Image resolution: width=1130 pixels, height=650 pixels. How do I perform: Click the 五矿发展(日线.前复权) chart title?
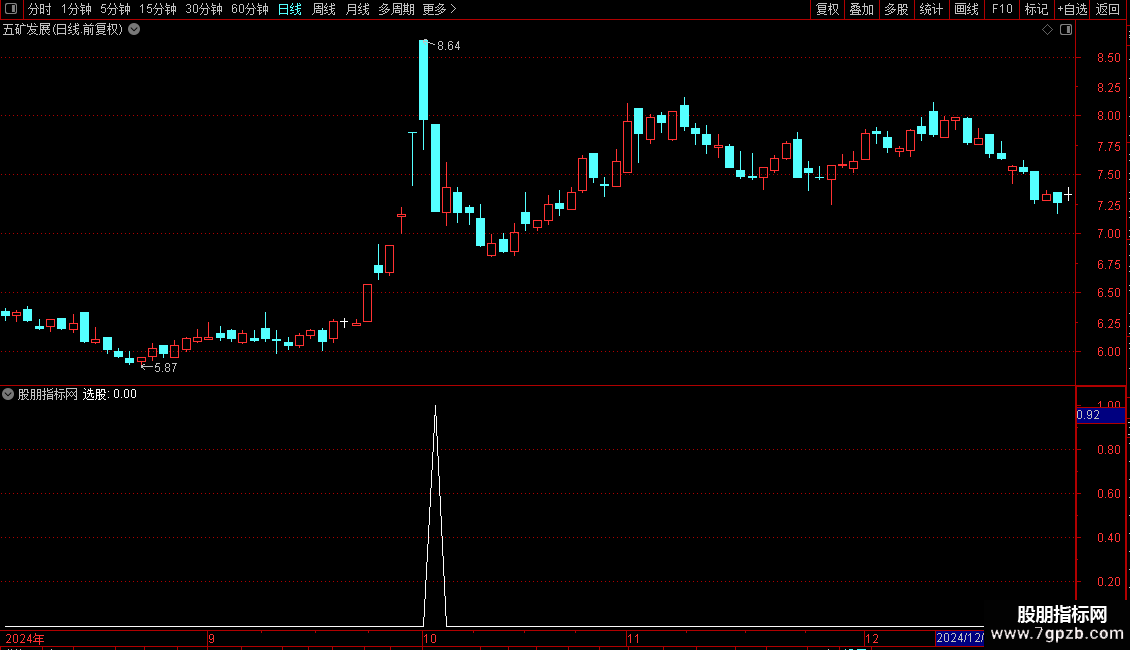coord(63,30)
